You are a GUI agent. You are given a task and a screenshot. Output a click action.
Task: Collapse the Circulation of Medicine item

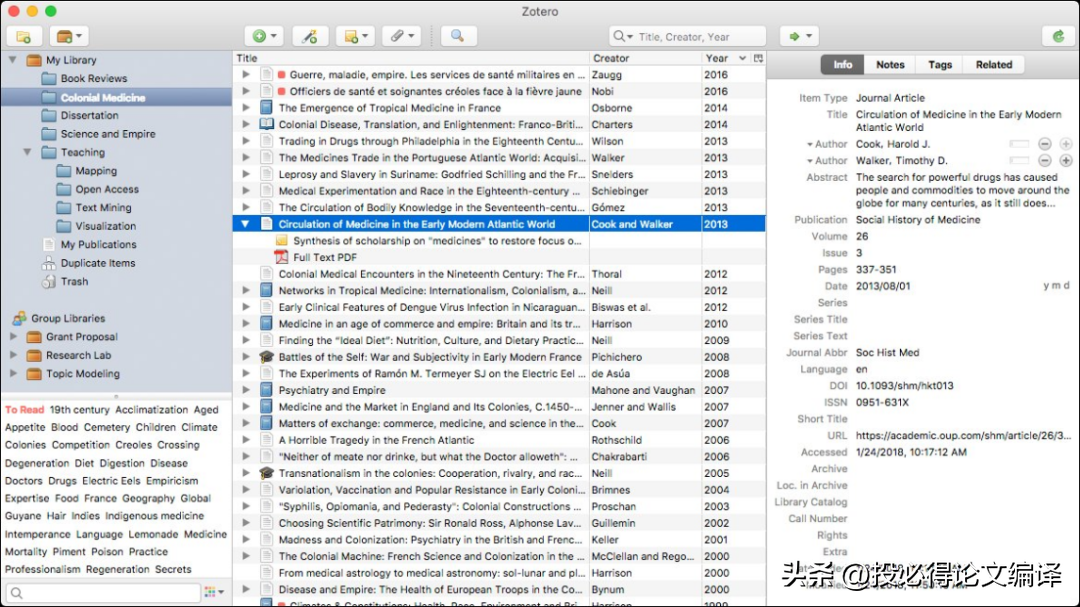coord(245,224)
